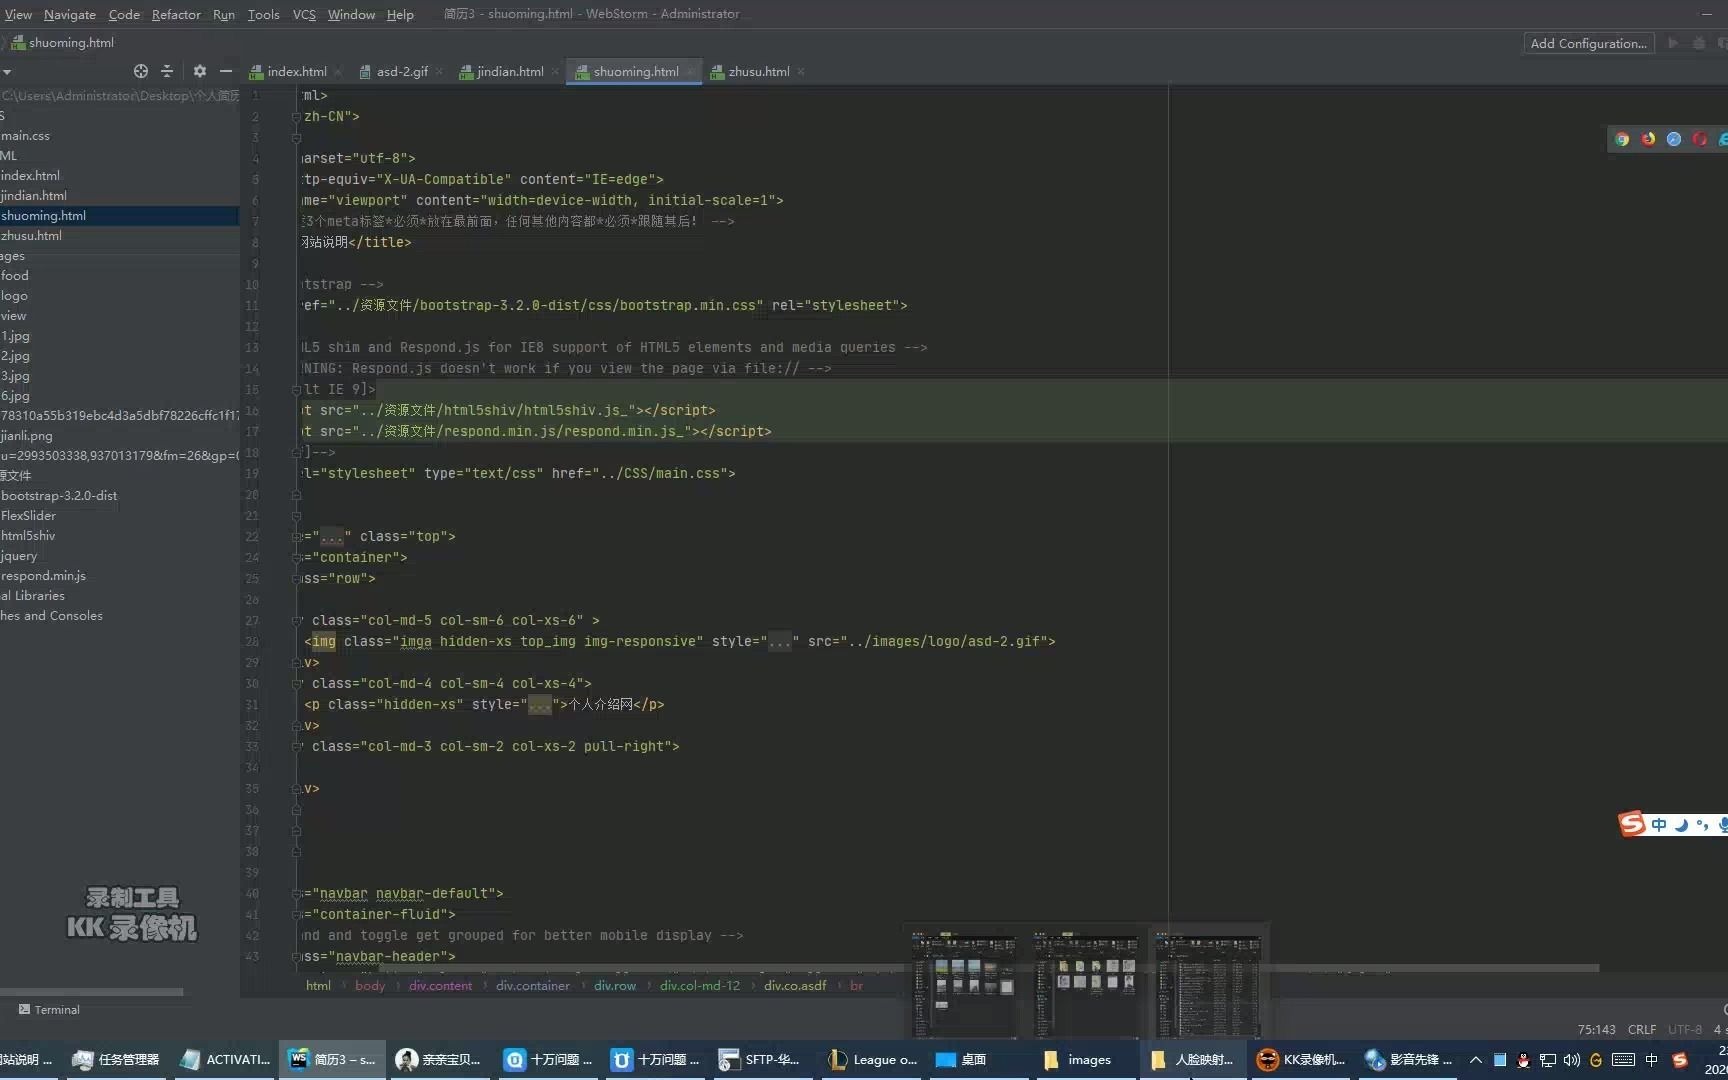Open the Run menu
The height and width of the screenshot is (1080, 1728).
(x=224, y=14)
